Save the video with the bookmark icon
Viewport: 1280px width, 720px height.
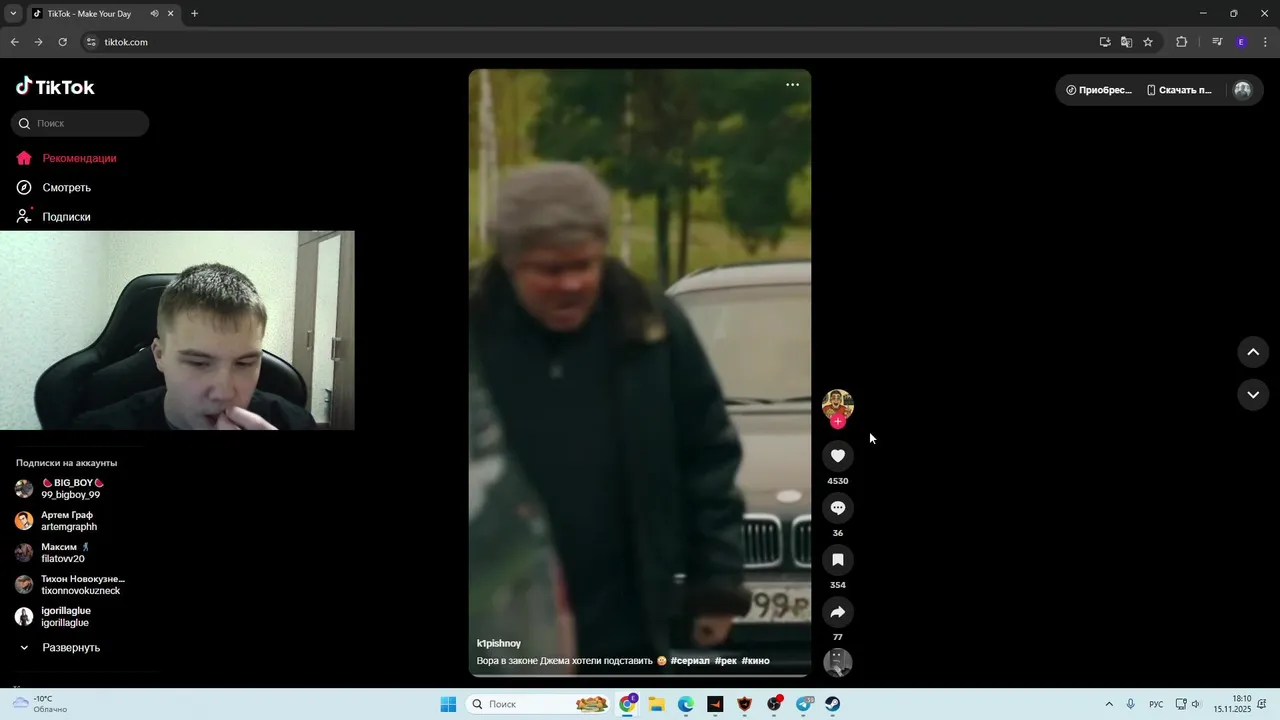(x=838, y=560)
